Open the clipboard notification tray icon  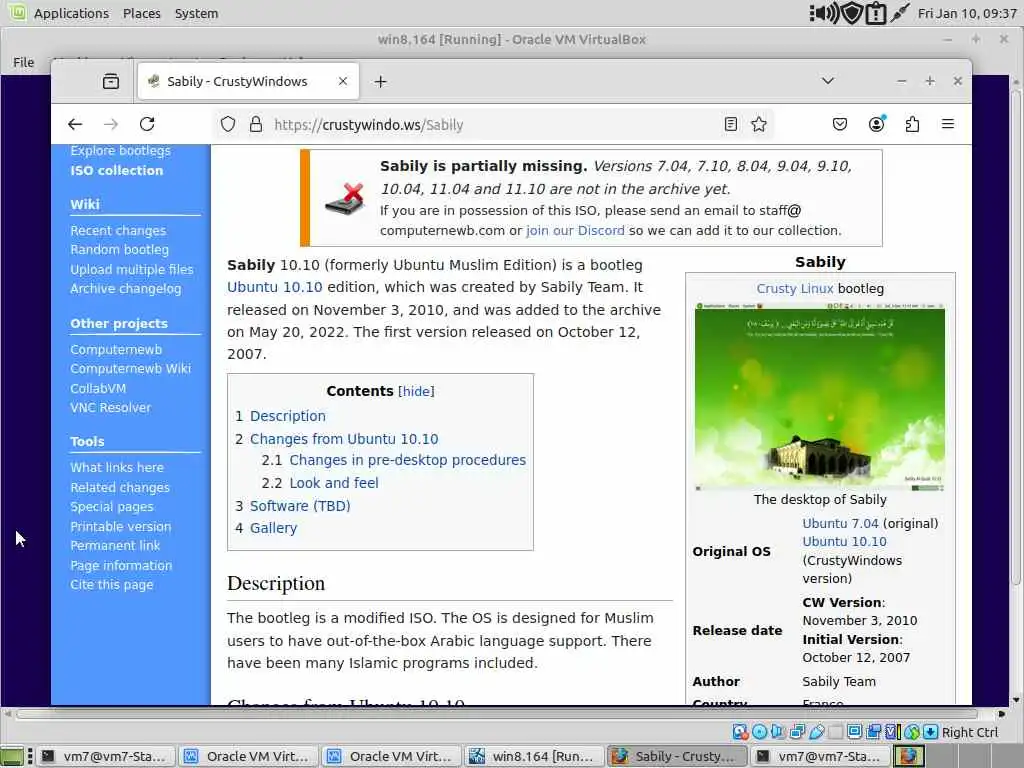(x=875, y=14)
